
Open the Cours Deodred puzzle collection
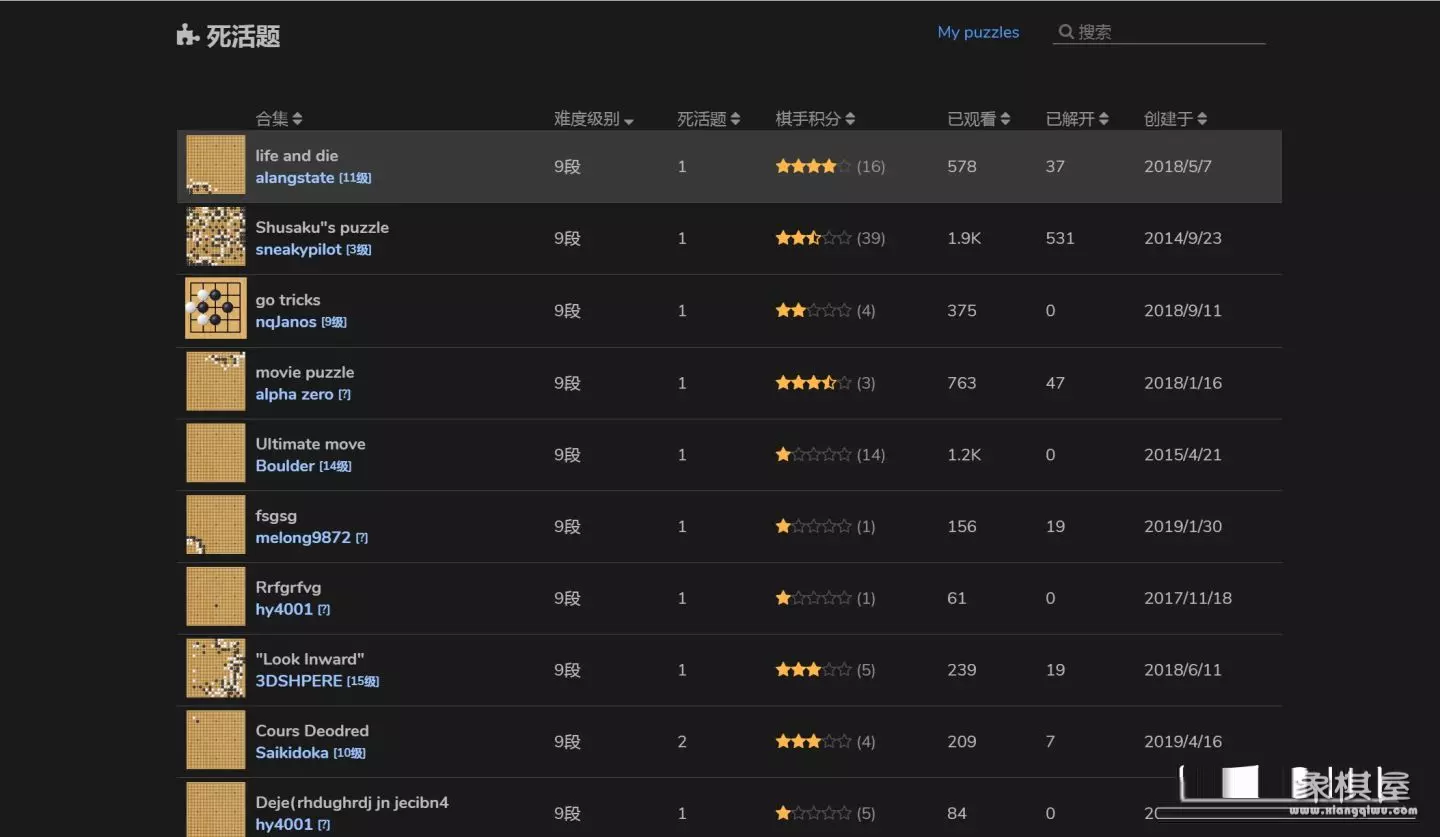coord(312,731)
